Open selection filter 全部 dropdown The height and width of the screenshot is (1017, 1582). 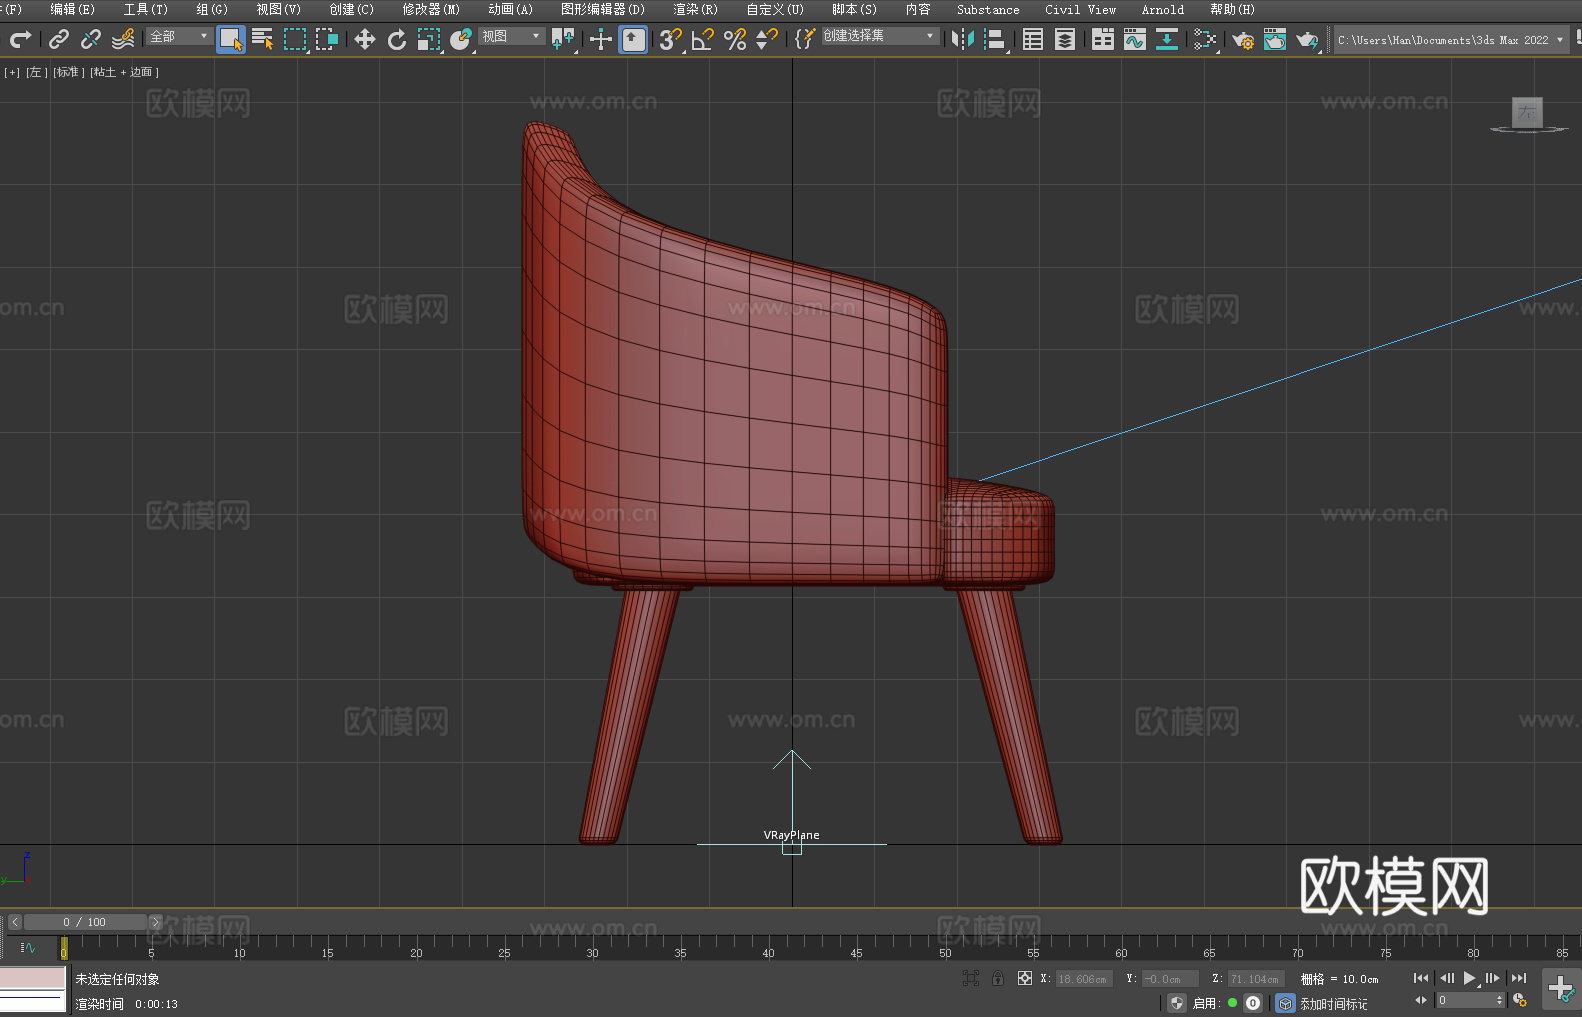coord(179,36)
